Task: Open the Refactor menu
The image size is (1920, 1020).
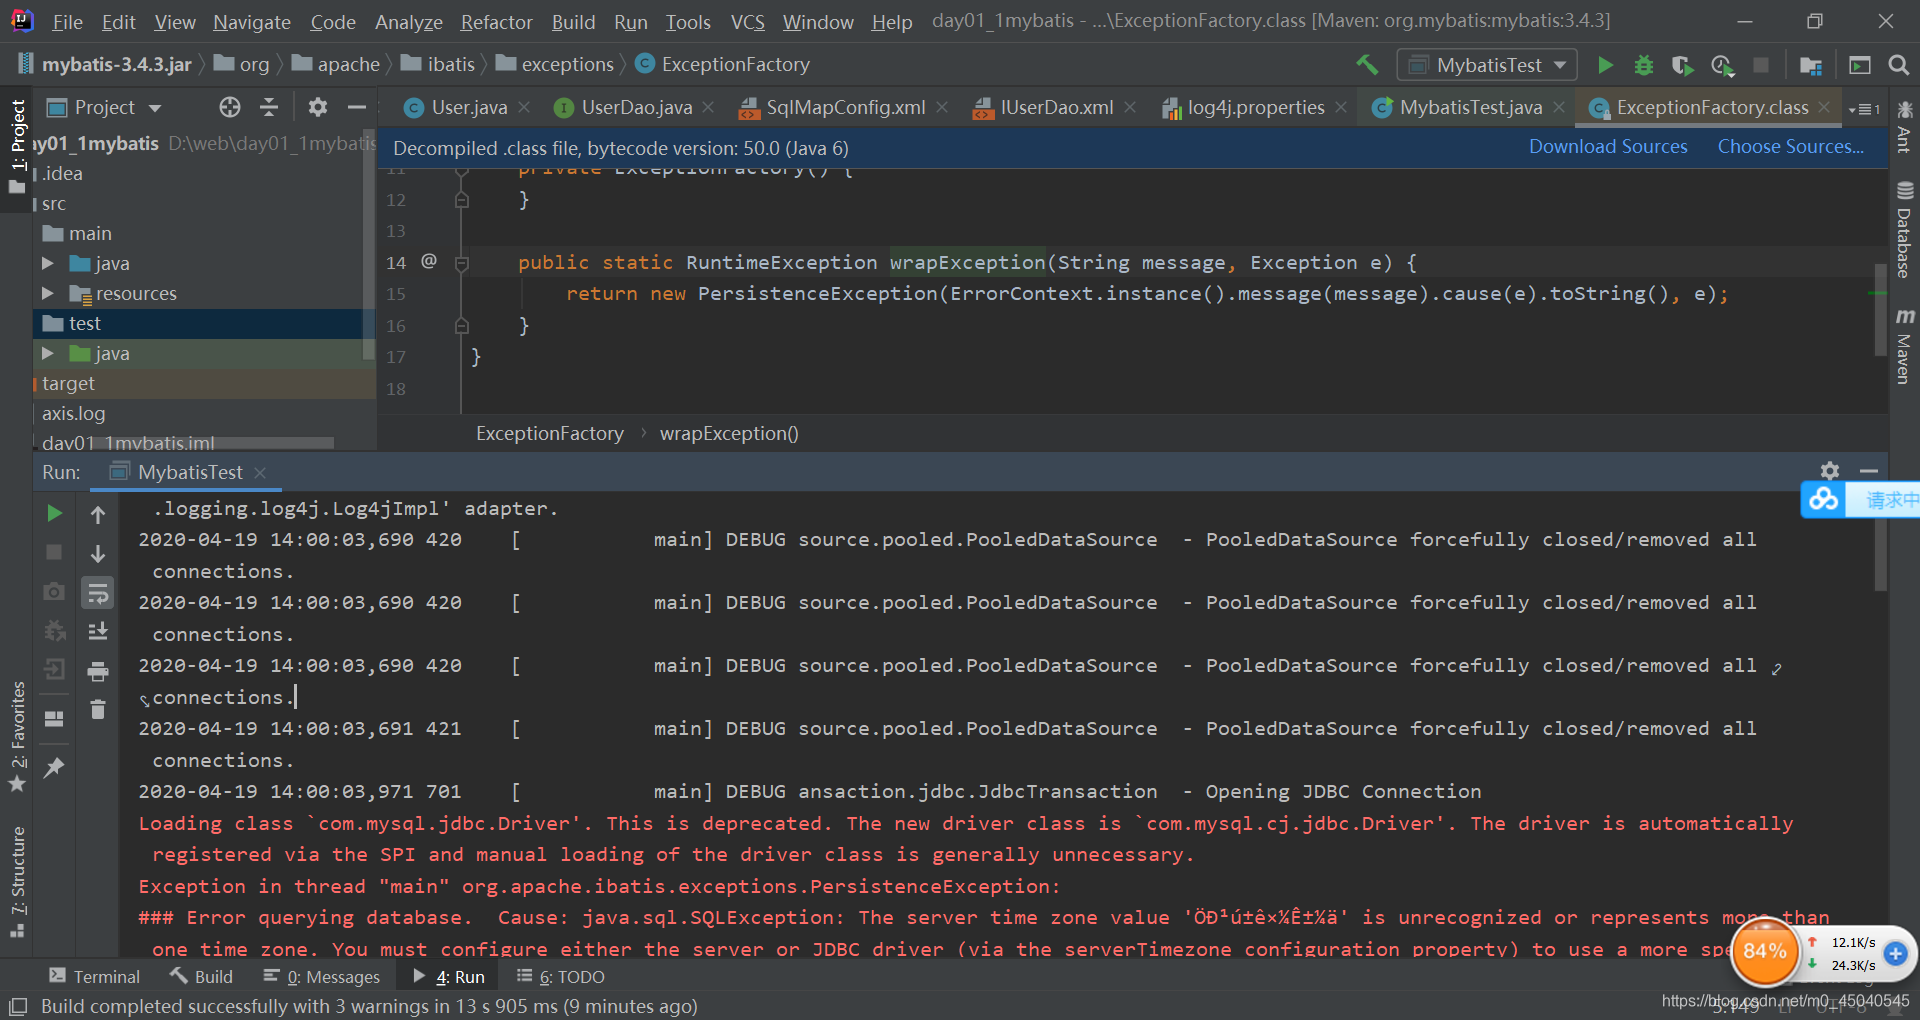Action: click(x=496, y=22)
